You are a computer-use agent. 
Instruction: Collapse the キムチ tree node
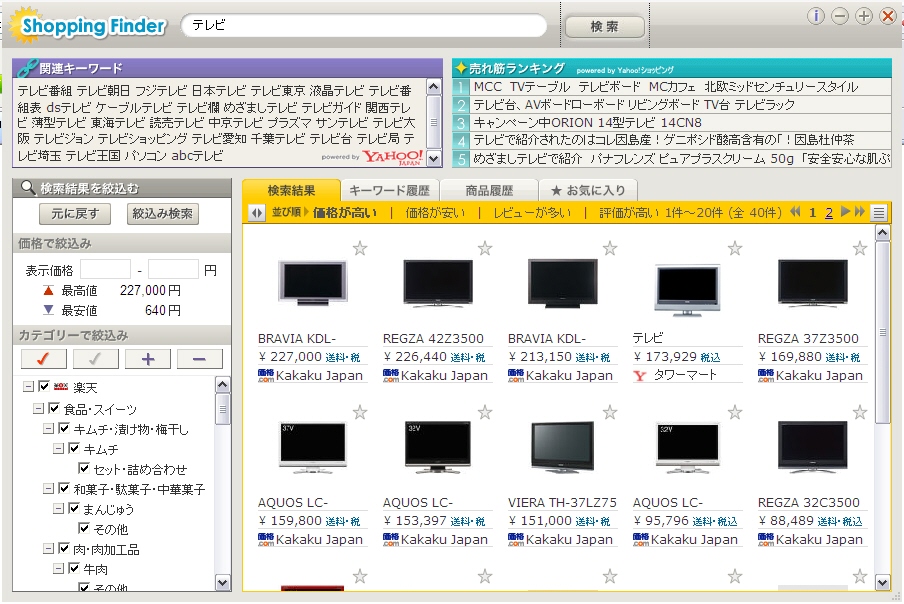58,448
